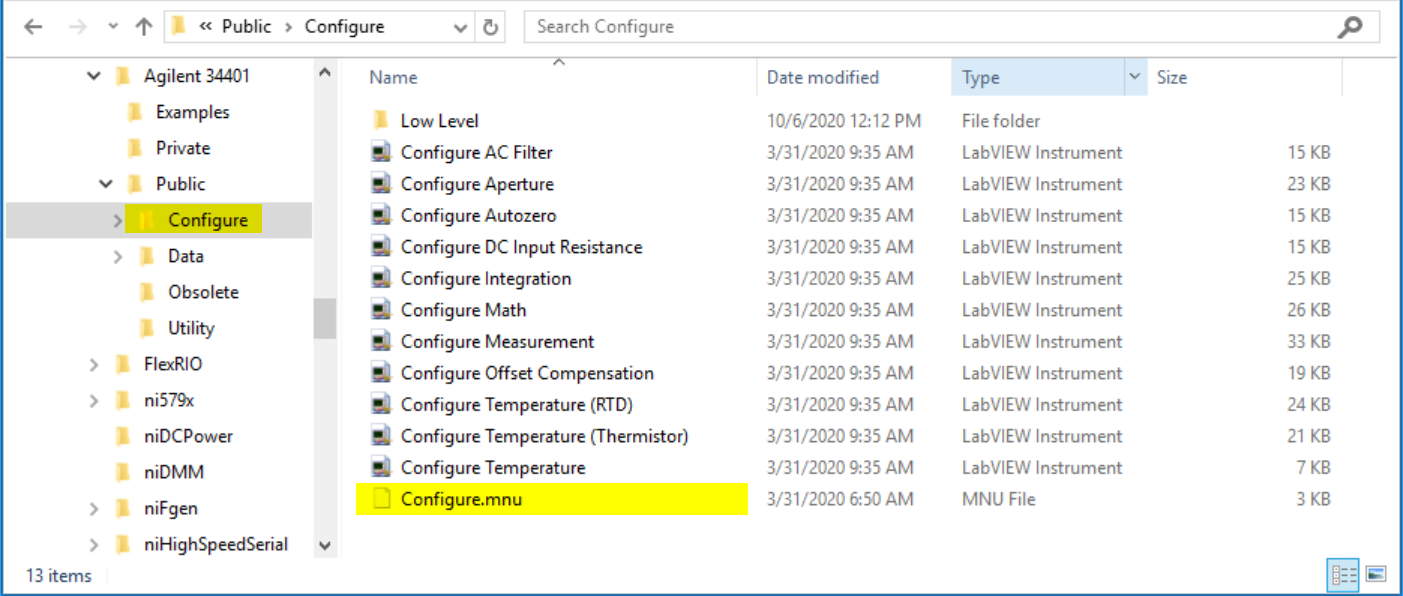Select Configure in the address breadcrumb

[x=344, y=27]
